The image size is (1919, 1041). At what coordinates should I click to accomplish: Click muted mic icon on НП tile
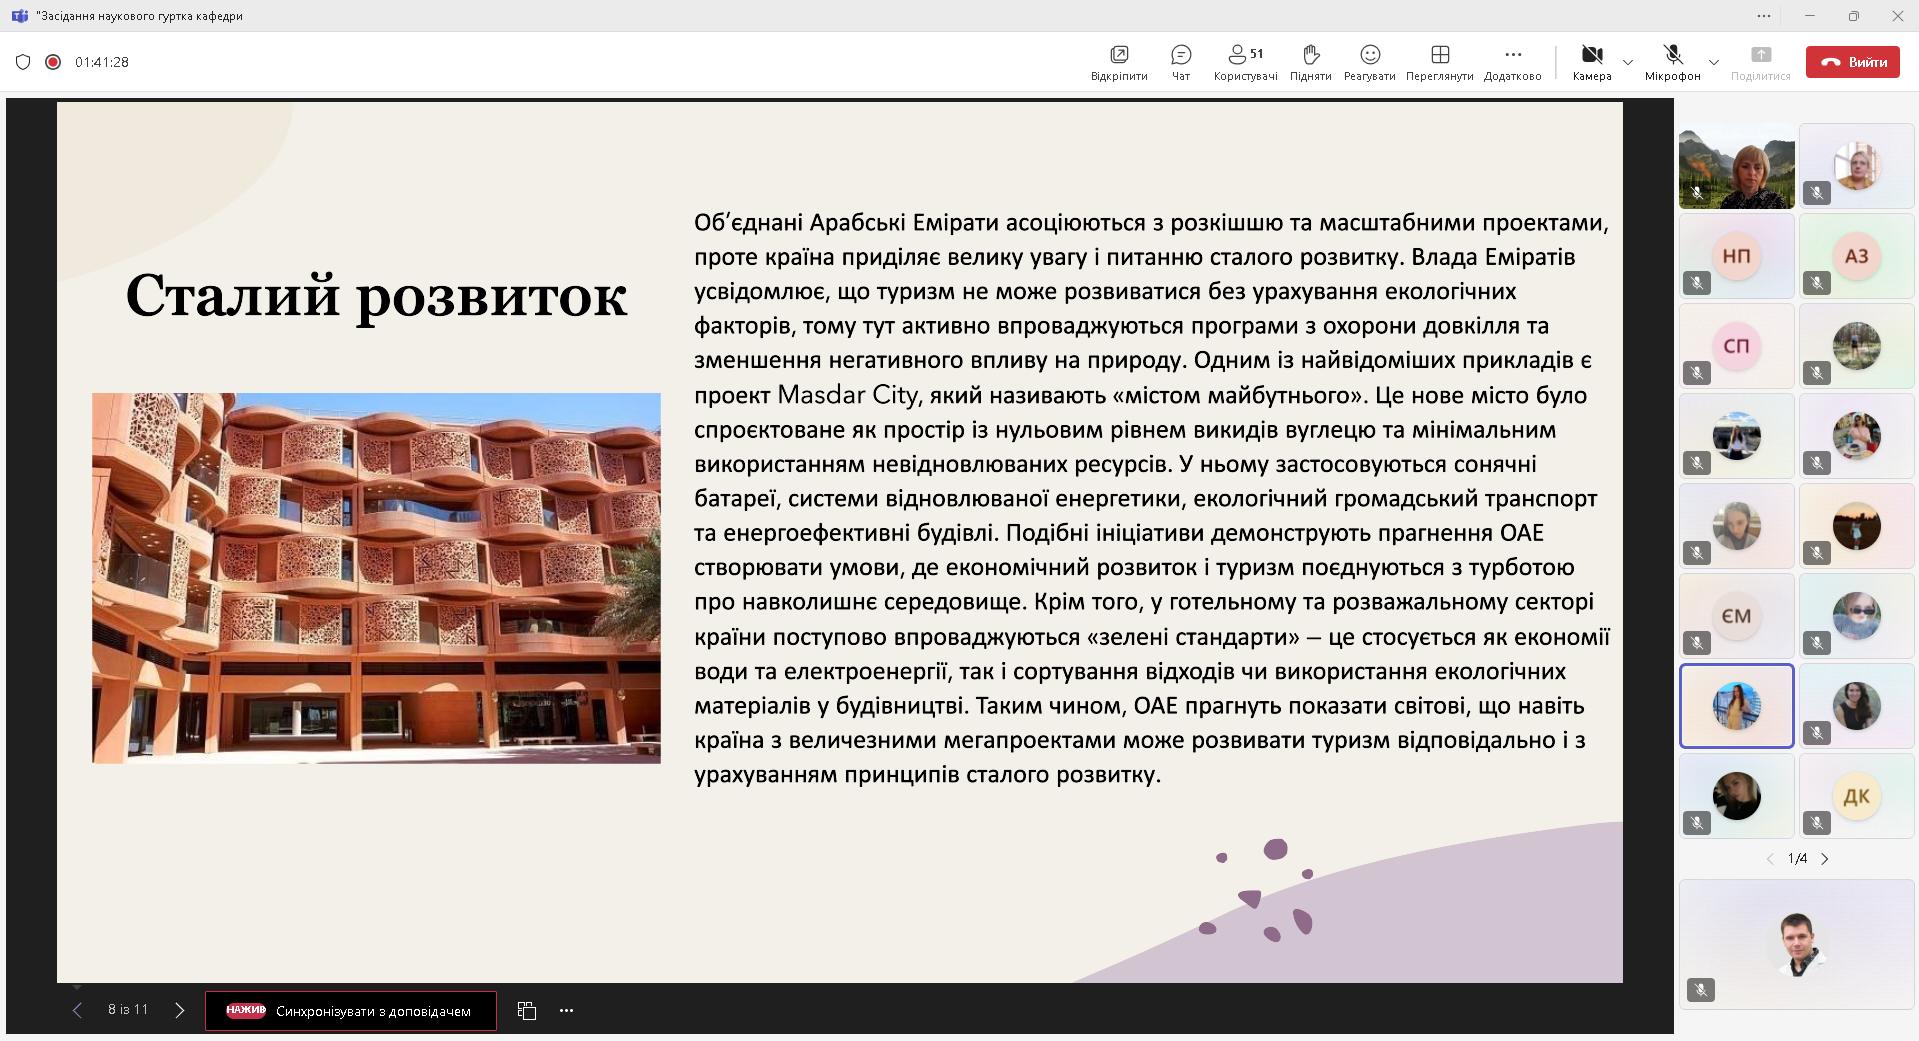tap(1697, 283)
